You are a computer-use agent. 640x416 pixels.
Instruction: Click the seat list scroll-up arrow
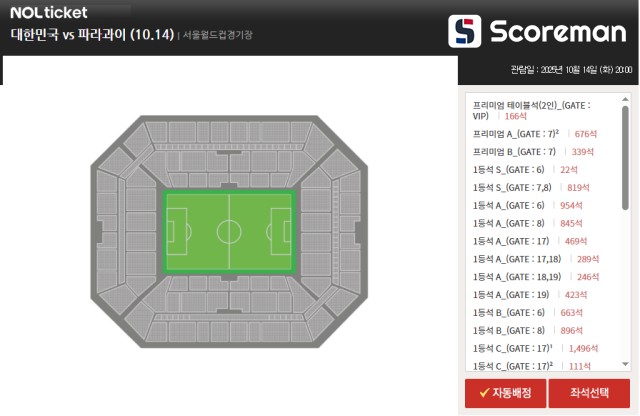point(625,100)
